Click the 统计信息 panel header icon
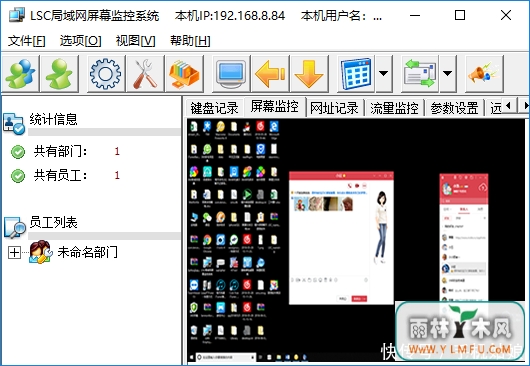Viewport: 530px width, 366px height. click(14, 124)
